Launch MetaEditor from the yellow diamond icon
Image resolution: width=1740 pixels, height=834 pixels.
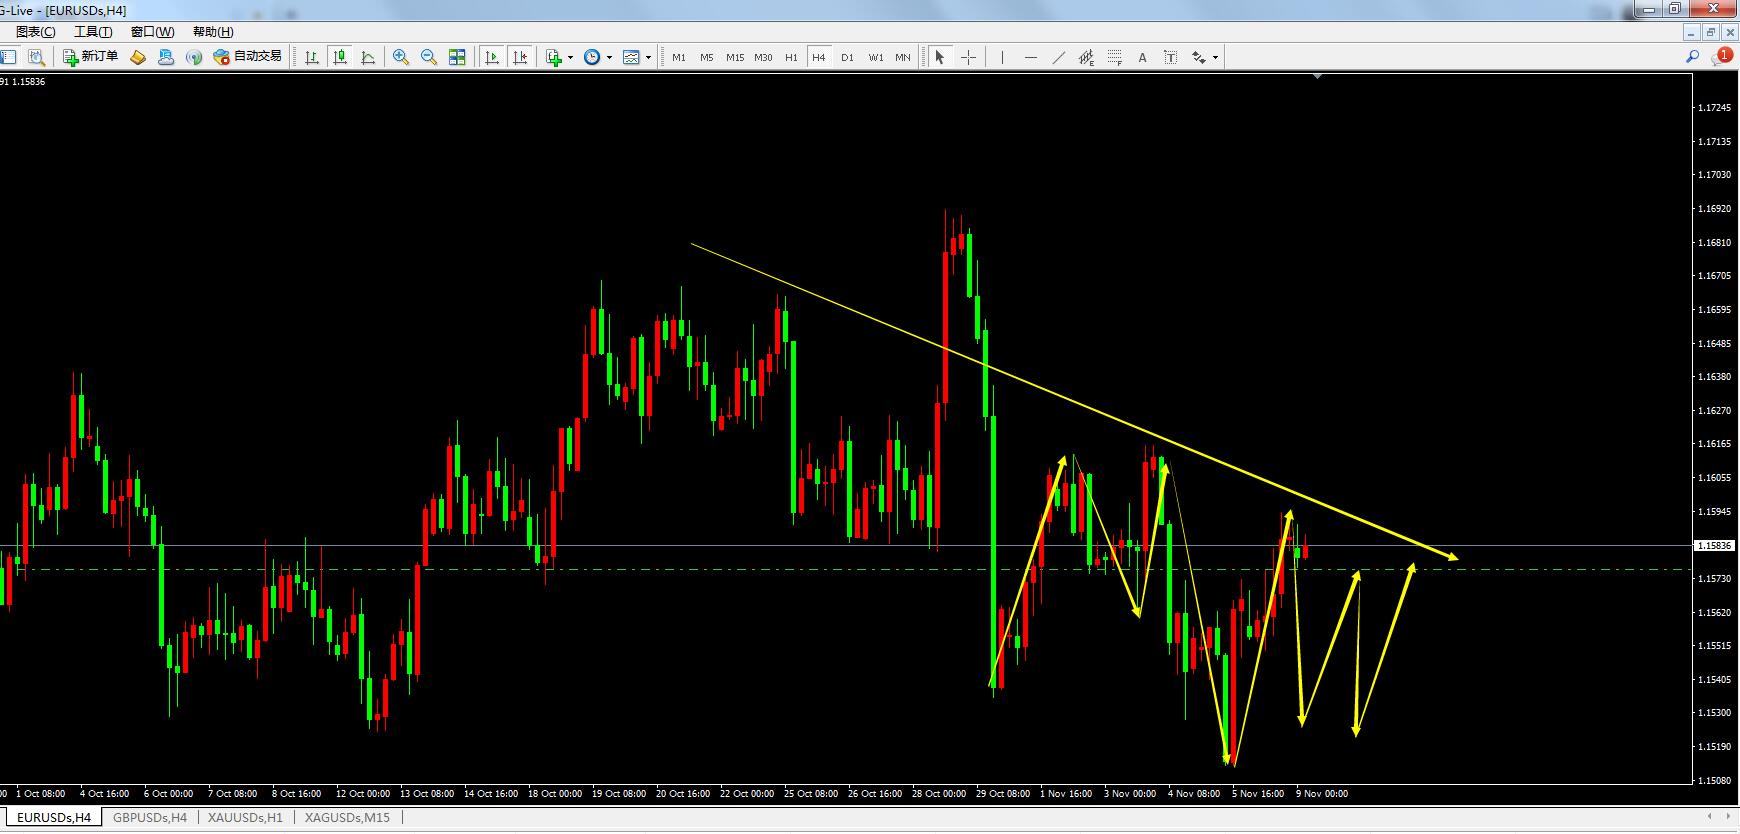point(139,57)
